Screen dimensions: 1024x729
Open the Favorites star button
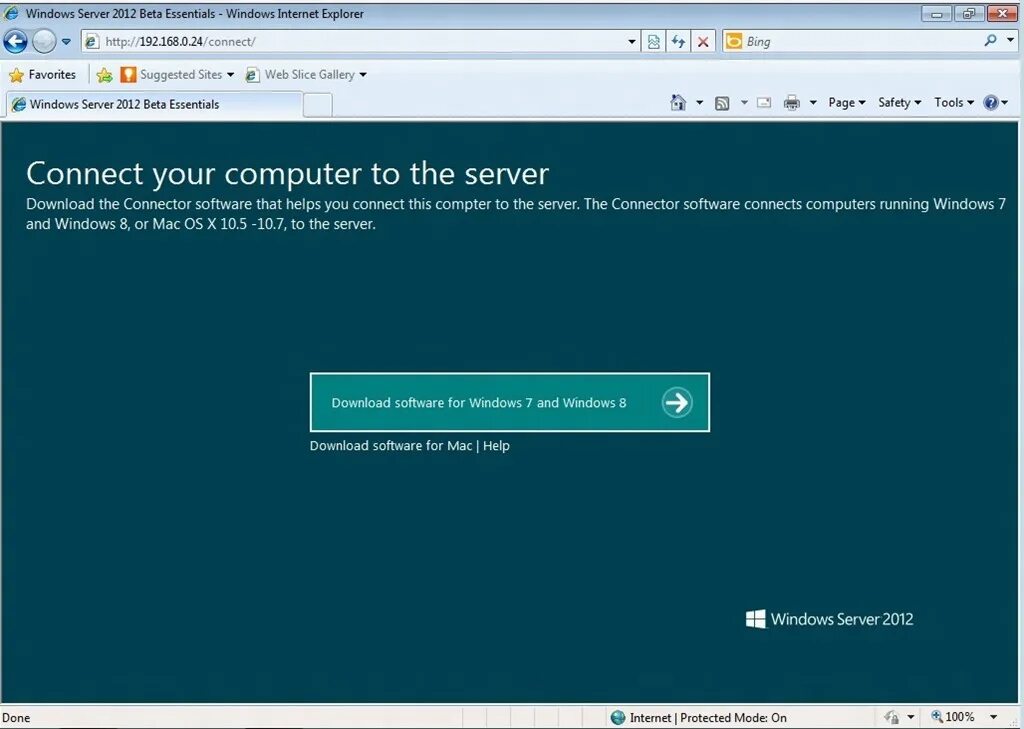tap(42, 74)
